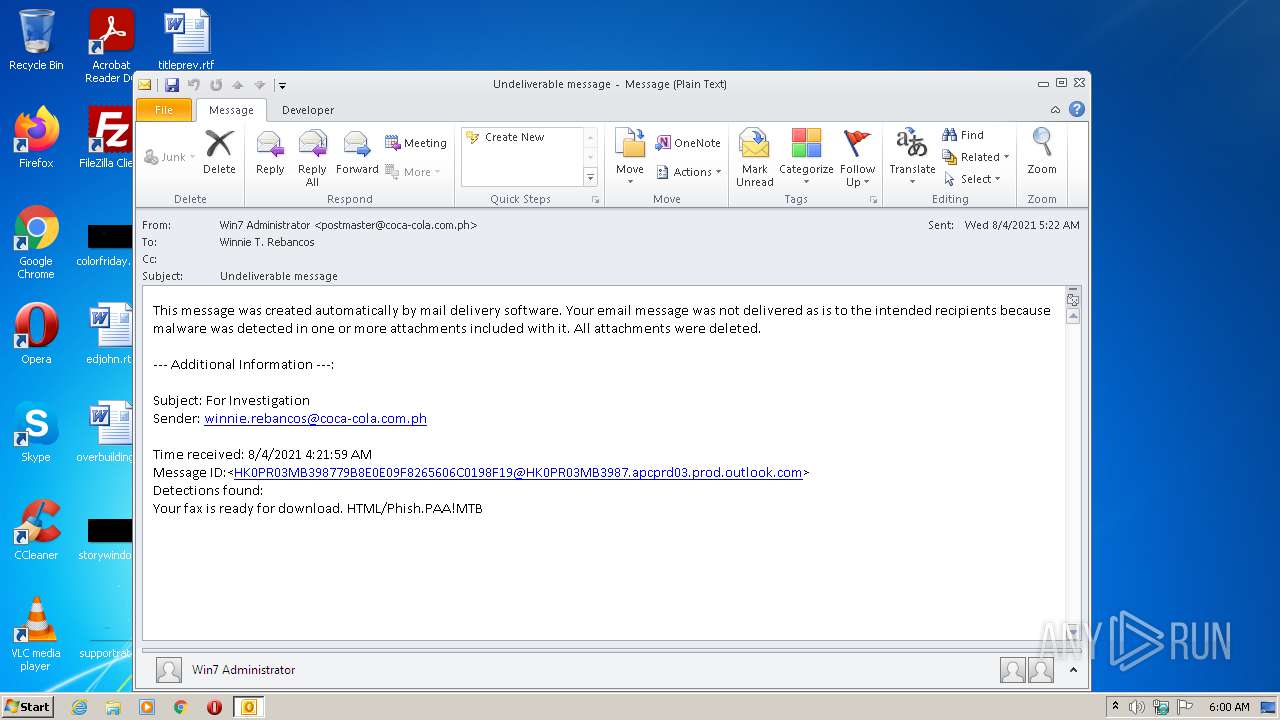The height and width of the screenshot is (720, 1280).
Task: Switch to the Message tab
Action: 231,110
